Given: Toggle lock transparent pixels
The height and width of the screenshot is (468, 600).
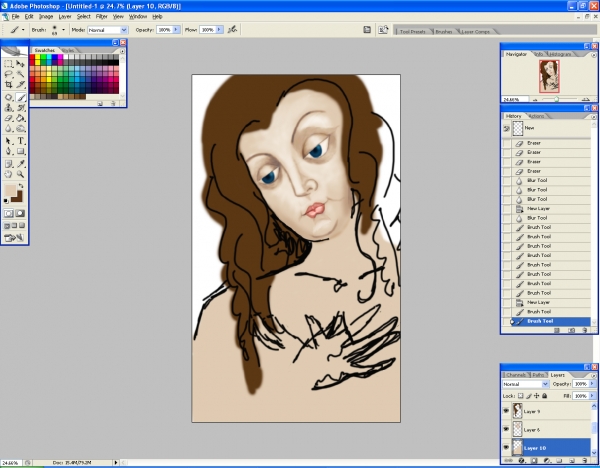Looking at the screenshot, I should tap(520, 396).
